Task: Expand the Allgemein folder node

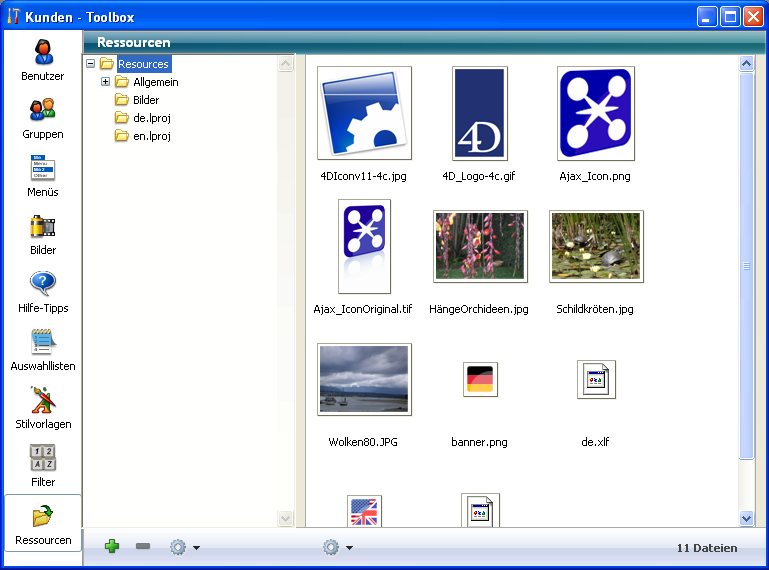Action: tap(105, 82)
